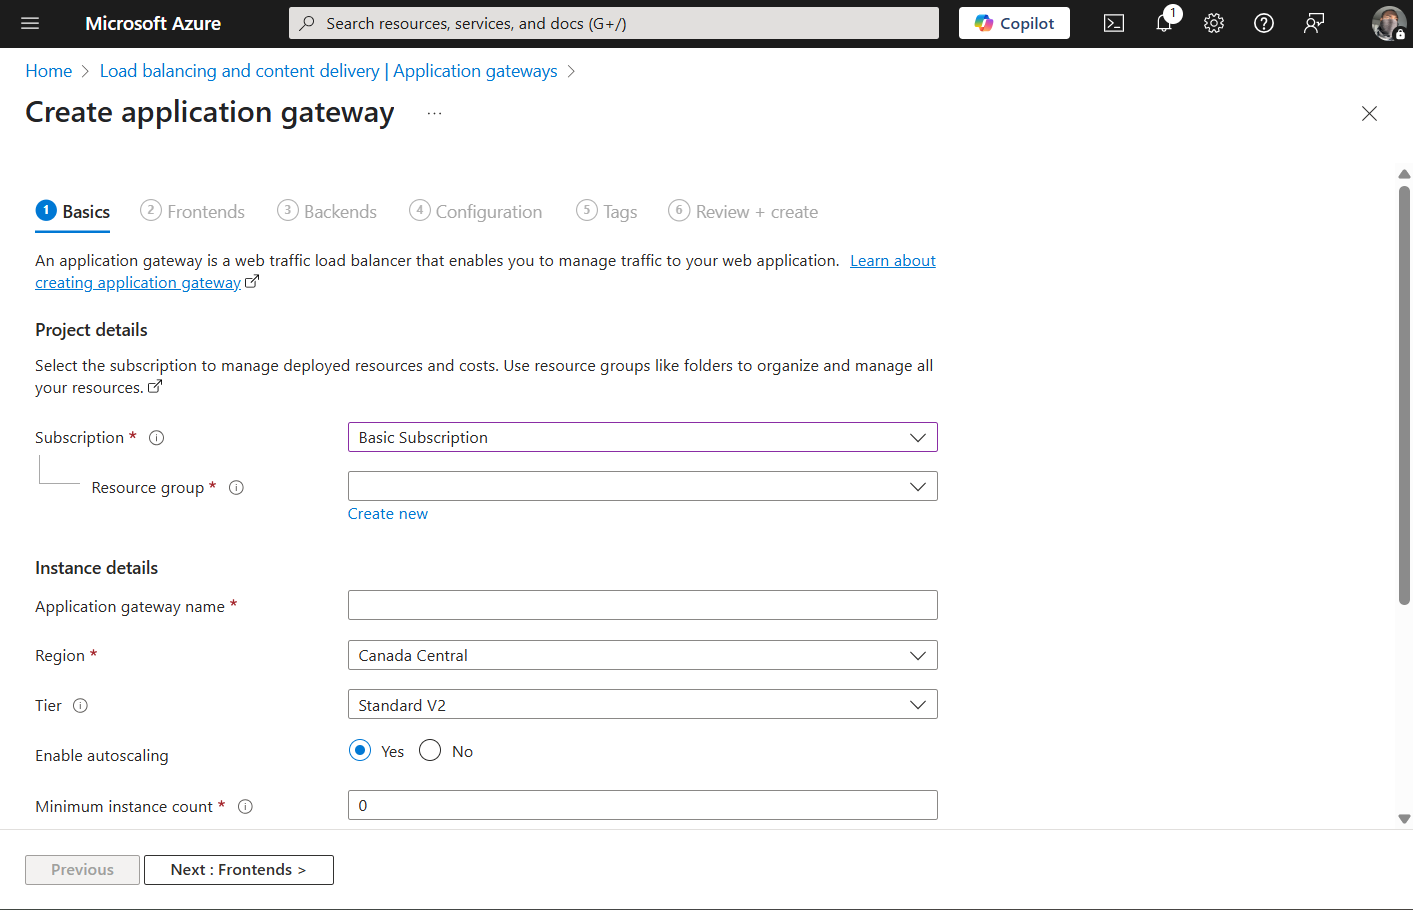Select Yes for Enable autoscaling

[x=360, y=750]
